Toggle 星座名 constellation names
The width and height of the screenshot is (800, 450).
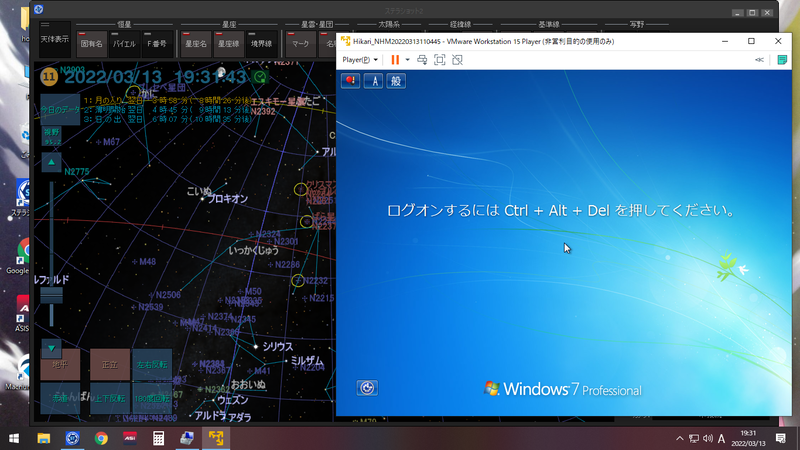(195, 44)
